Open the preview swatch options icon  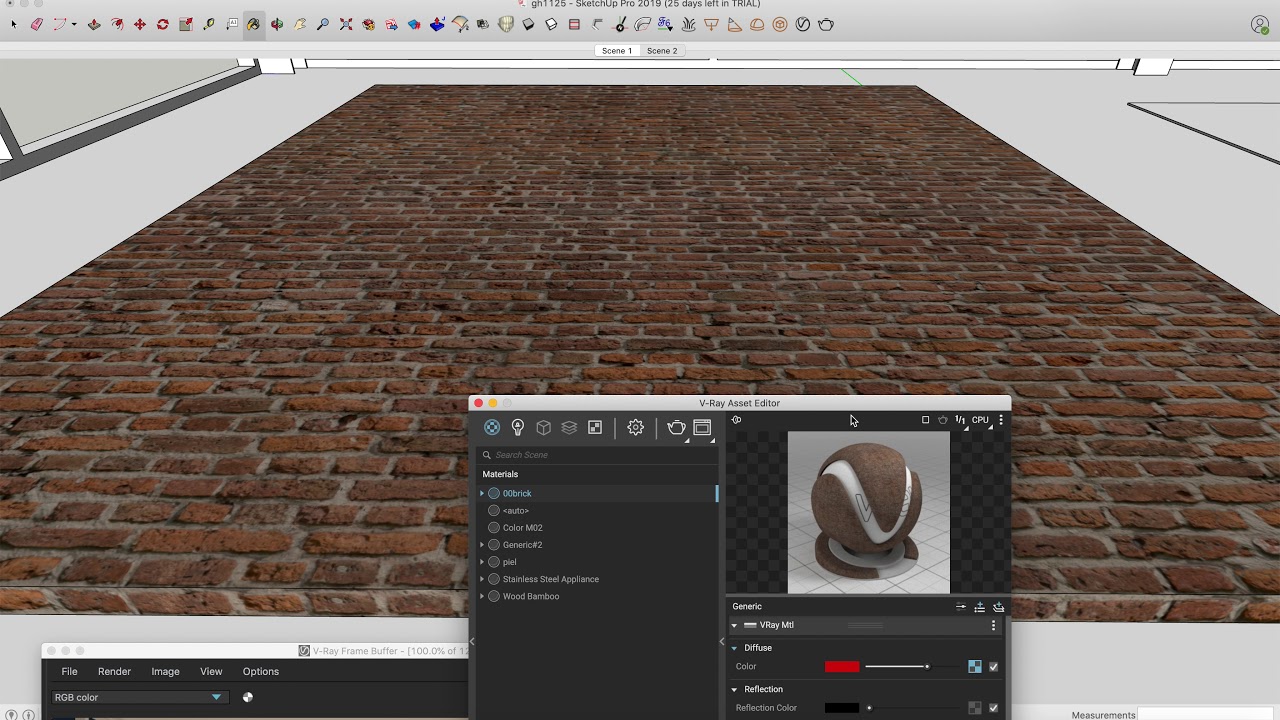737,420
